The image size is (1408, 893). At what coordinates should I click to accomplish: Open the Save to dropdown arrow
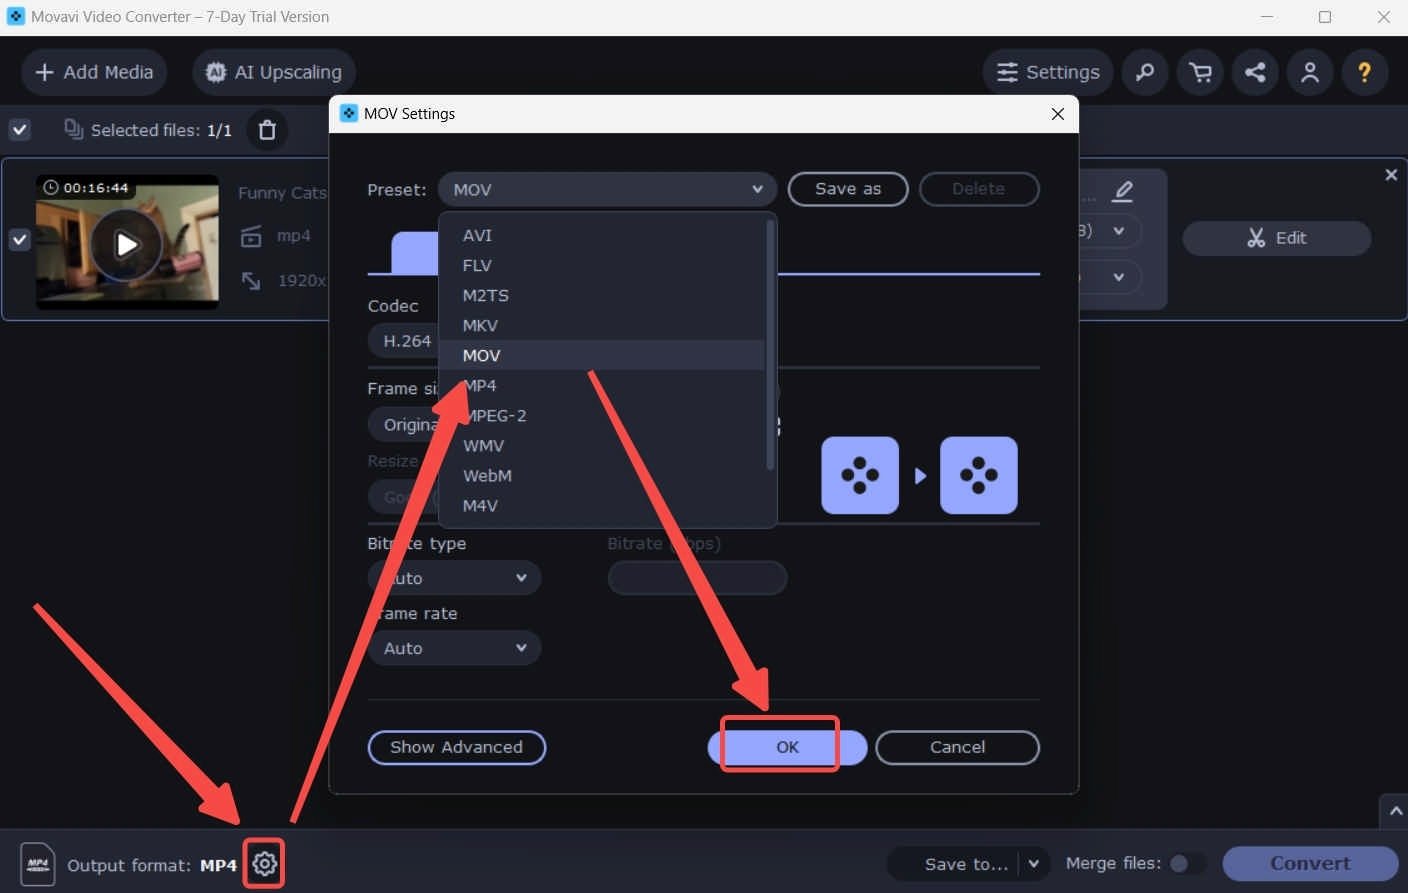[1034, 863]
